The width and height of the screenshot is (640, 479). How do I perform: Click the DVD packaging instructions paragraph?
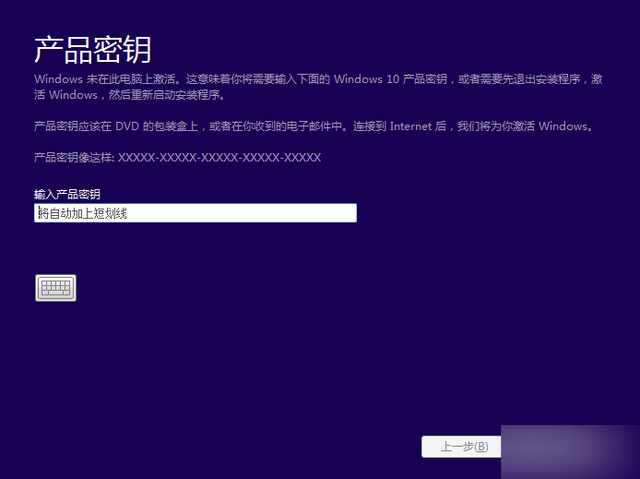click(313, 126)
